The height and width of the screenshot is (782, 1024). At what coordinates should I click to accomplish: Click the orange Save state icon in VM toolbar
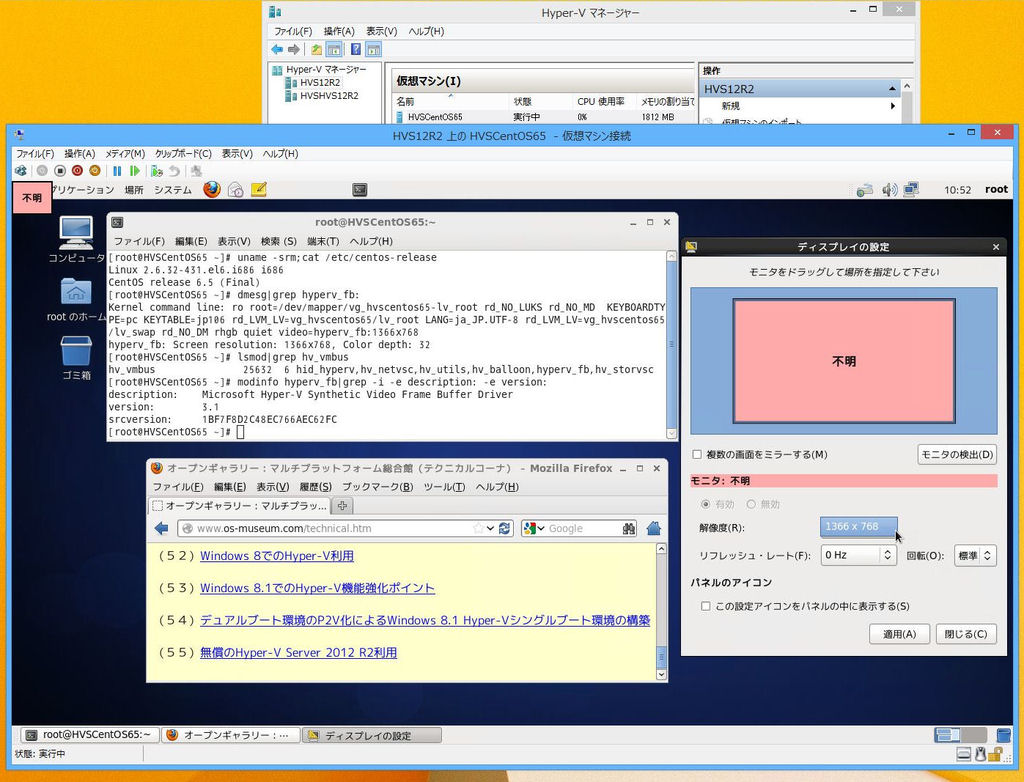[x=95, y=171]
